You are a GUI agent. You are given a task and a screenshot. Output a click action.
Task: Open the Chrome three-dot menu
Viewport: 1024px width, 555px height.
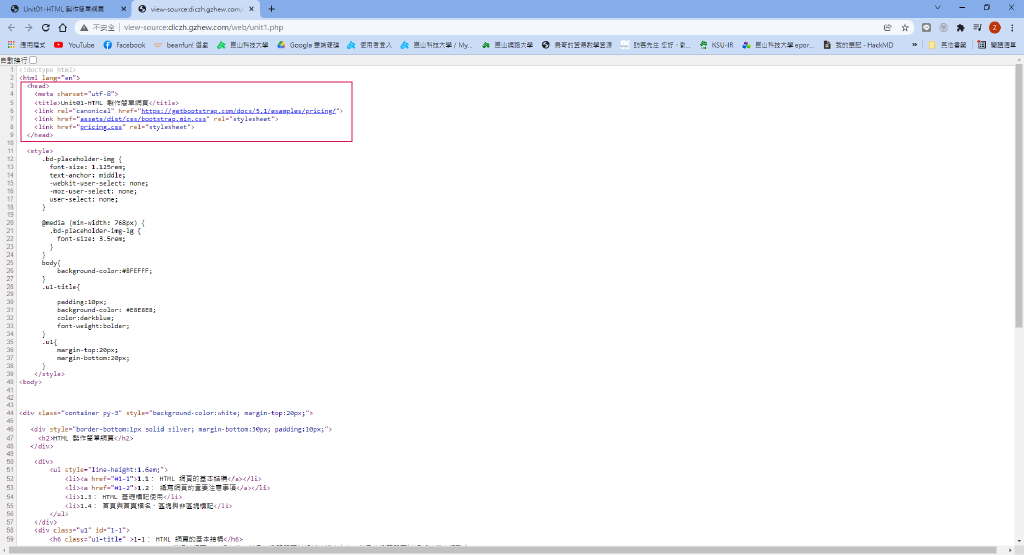pyautogui.click(x=1012, y=28)
